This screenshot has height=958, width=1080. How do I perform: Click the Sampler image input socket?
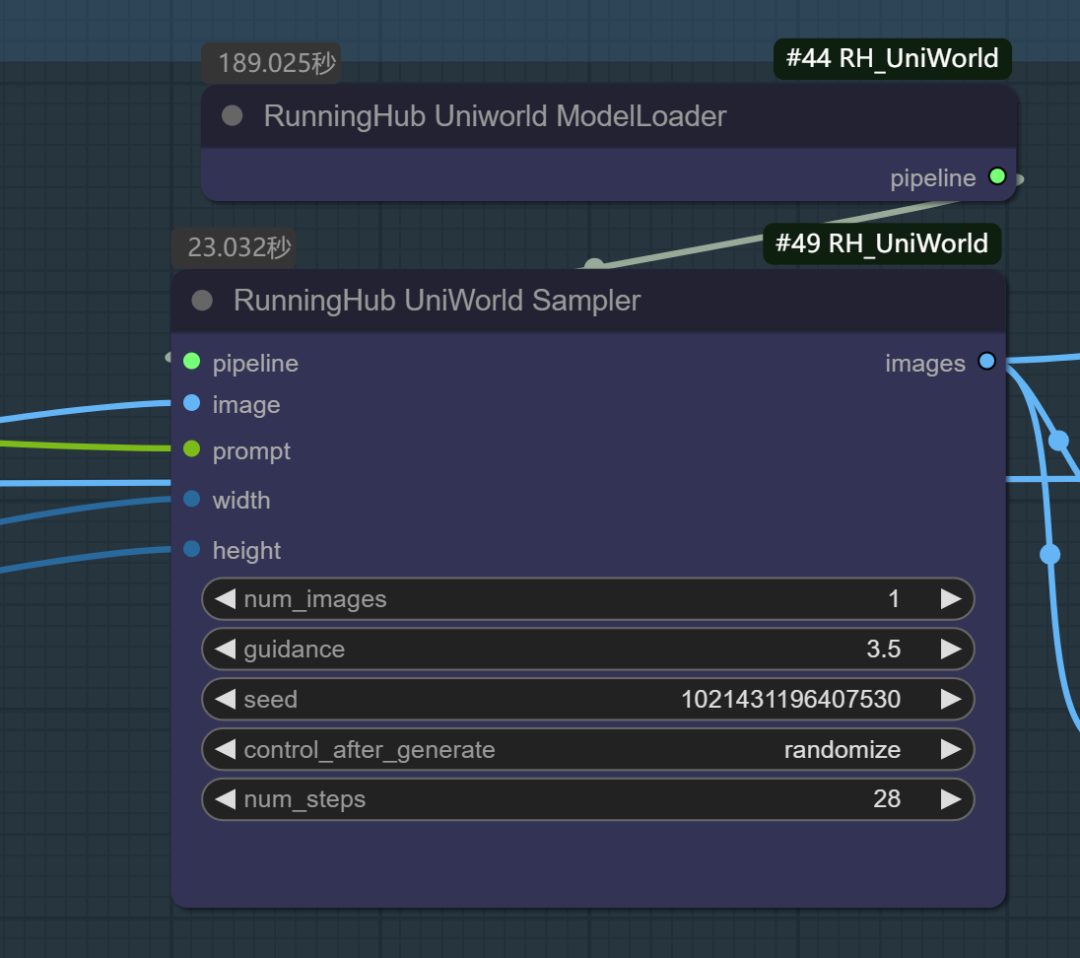pyautogui.click(x=192, y=403)
